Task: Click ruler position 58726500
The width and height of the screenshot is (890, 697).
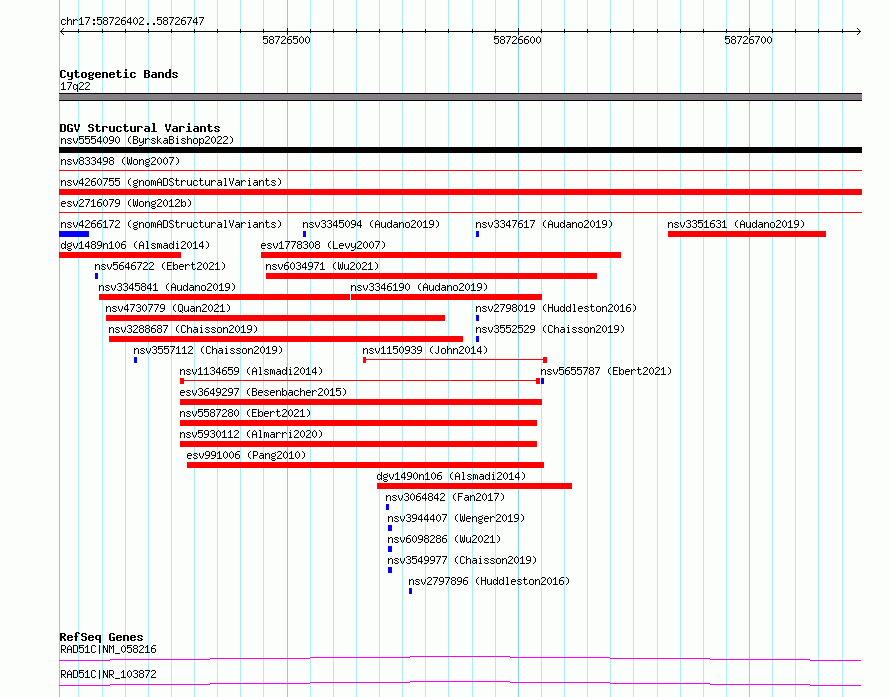Action: pyautogui.click(x=287, y=40)
